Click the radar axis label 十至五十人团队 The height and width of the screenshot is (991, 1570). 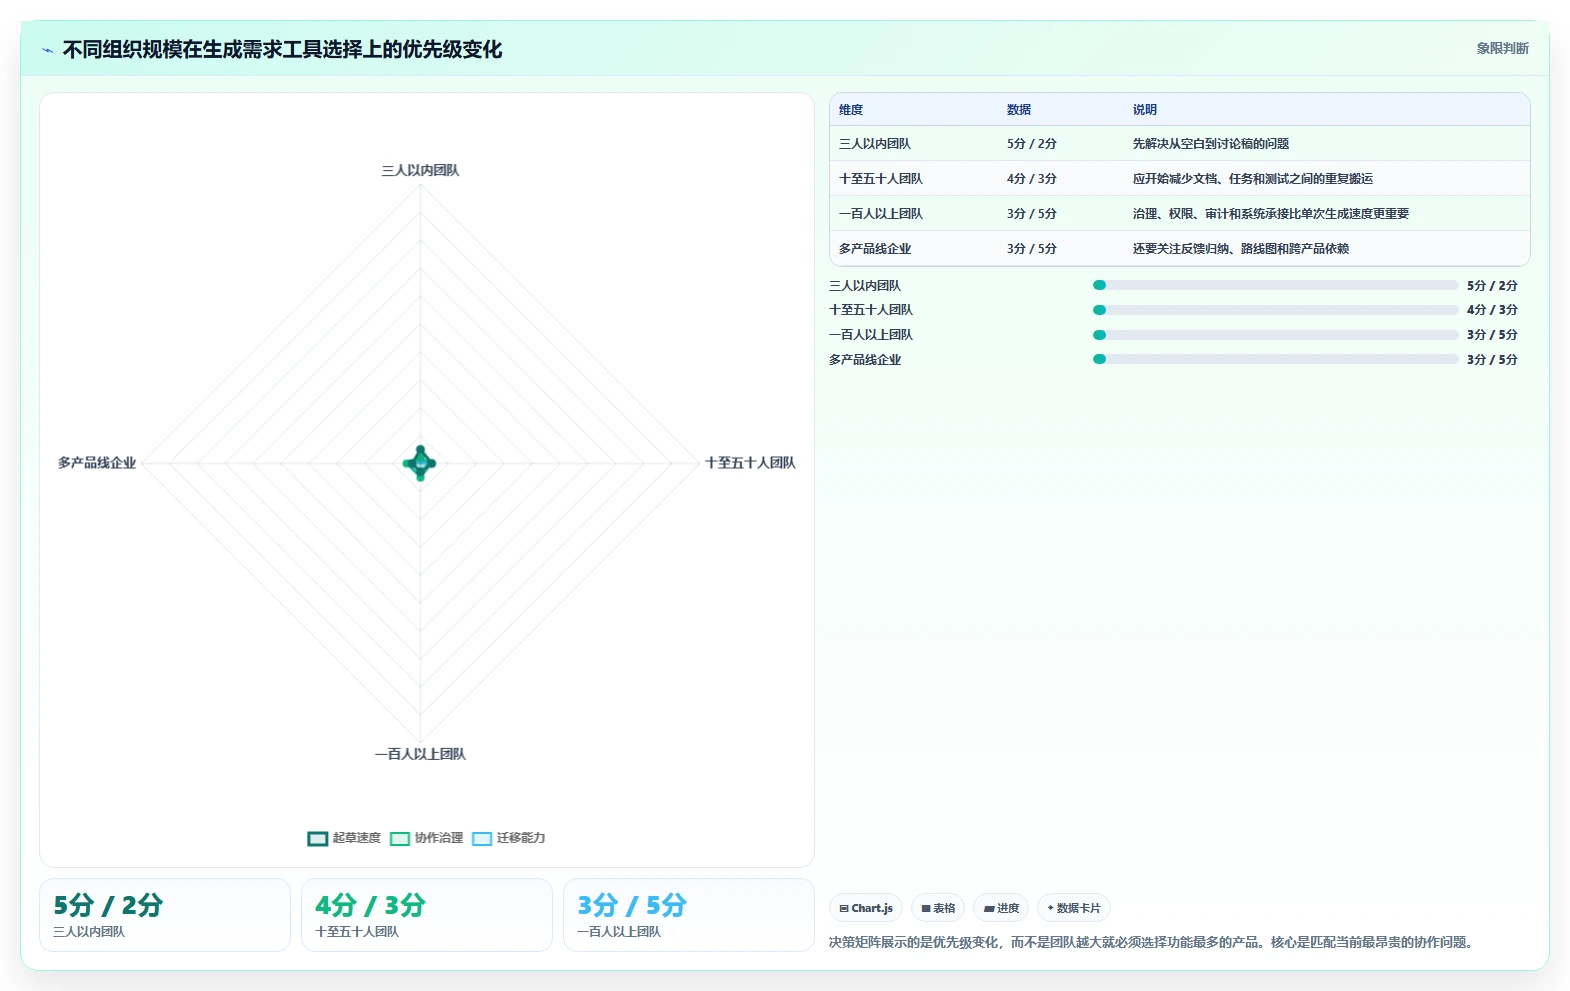(x=750, y=463)
